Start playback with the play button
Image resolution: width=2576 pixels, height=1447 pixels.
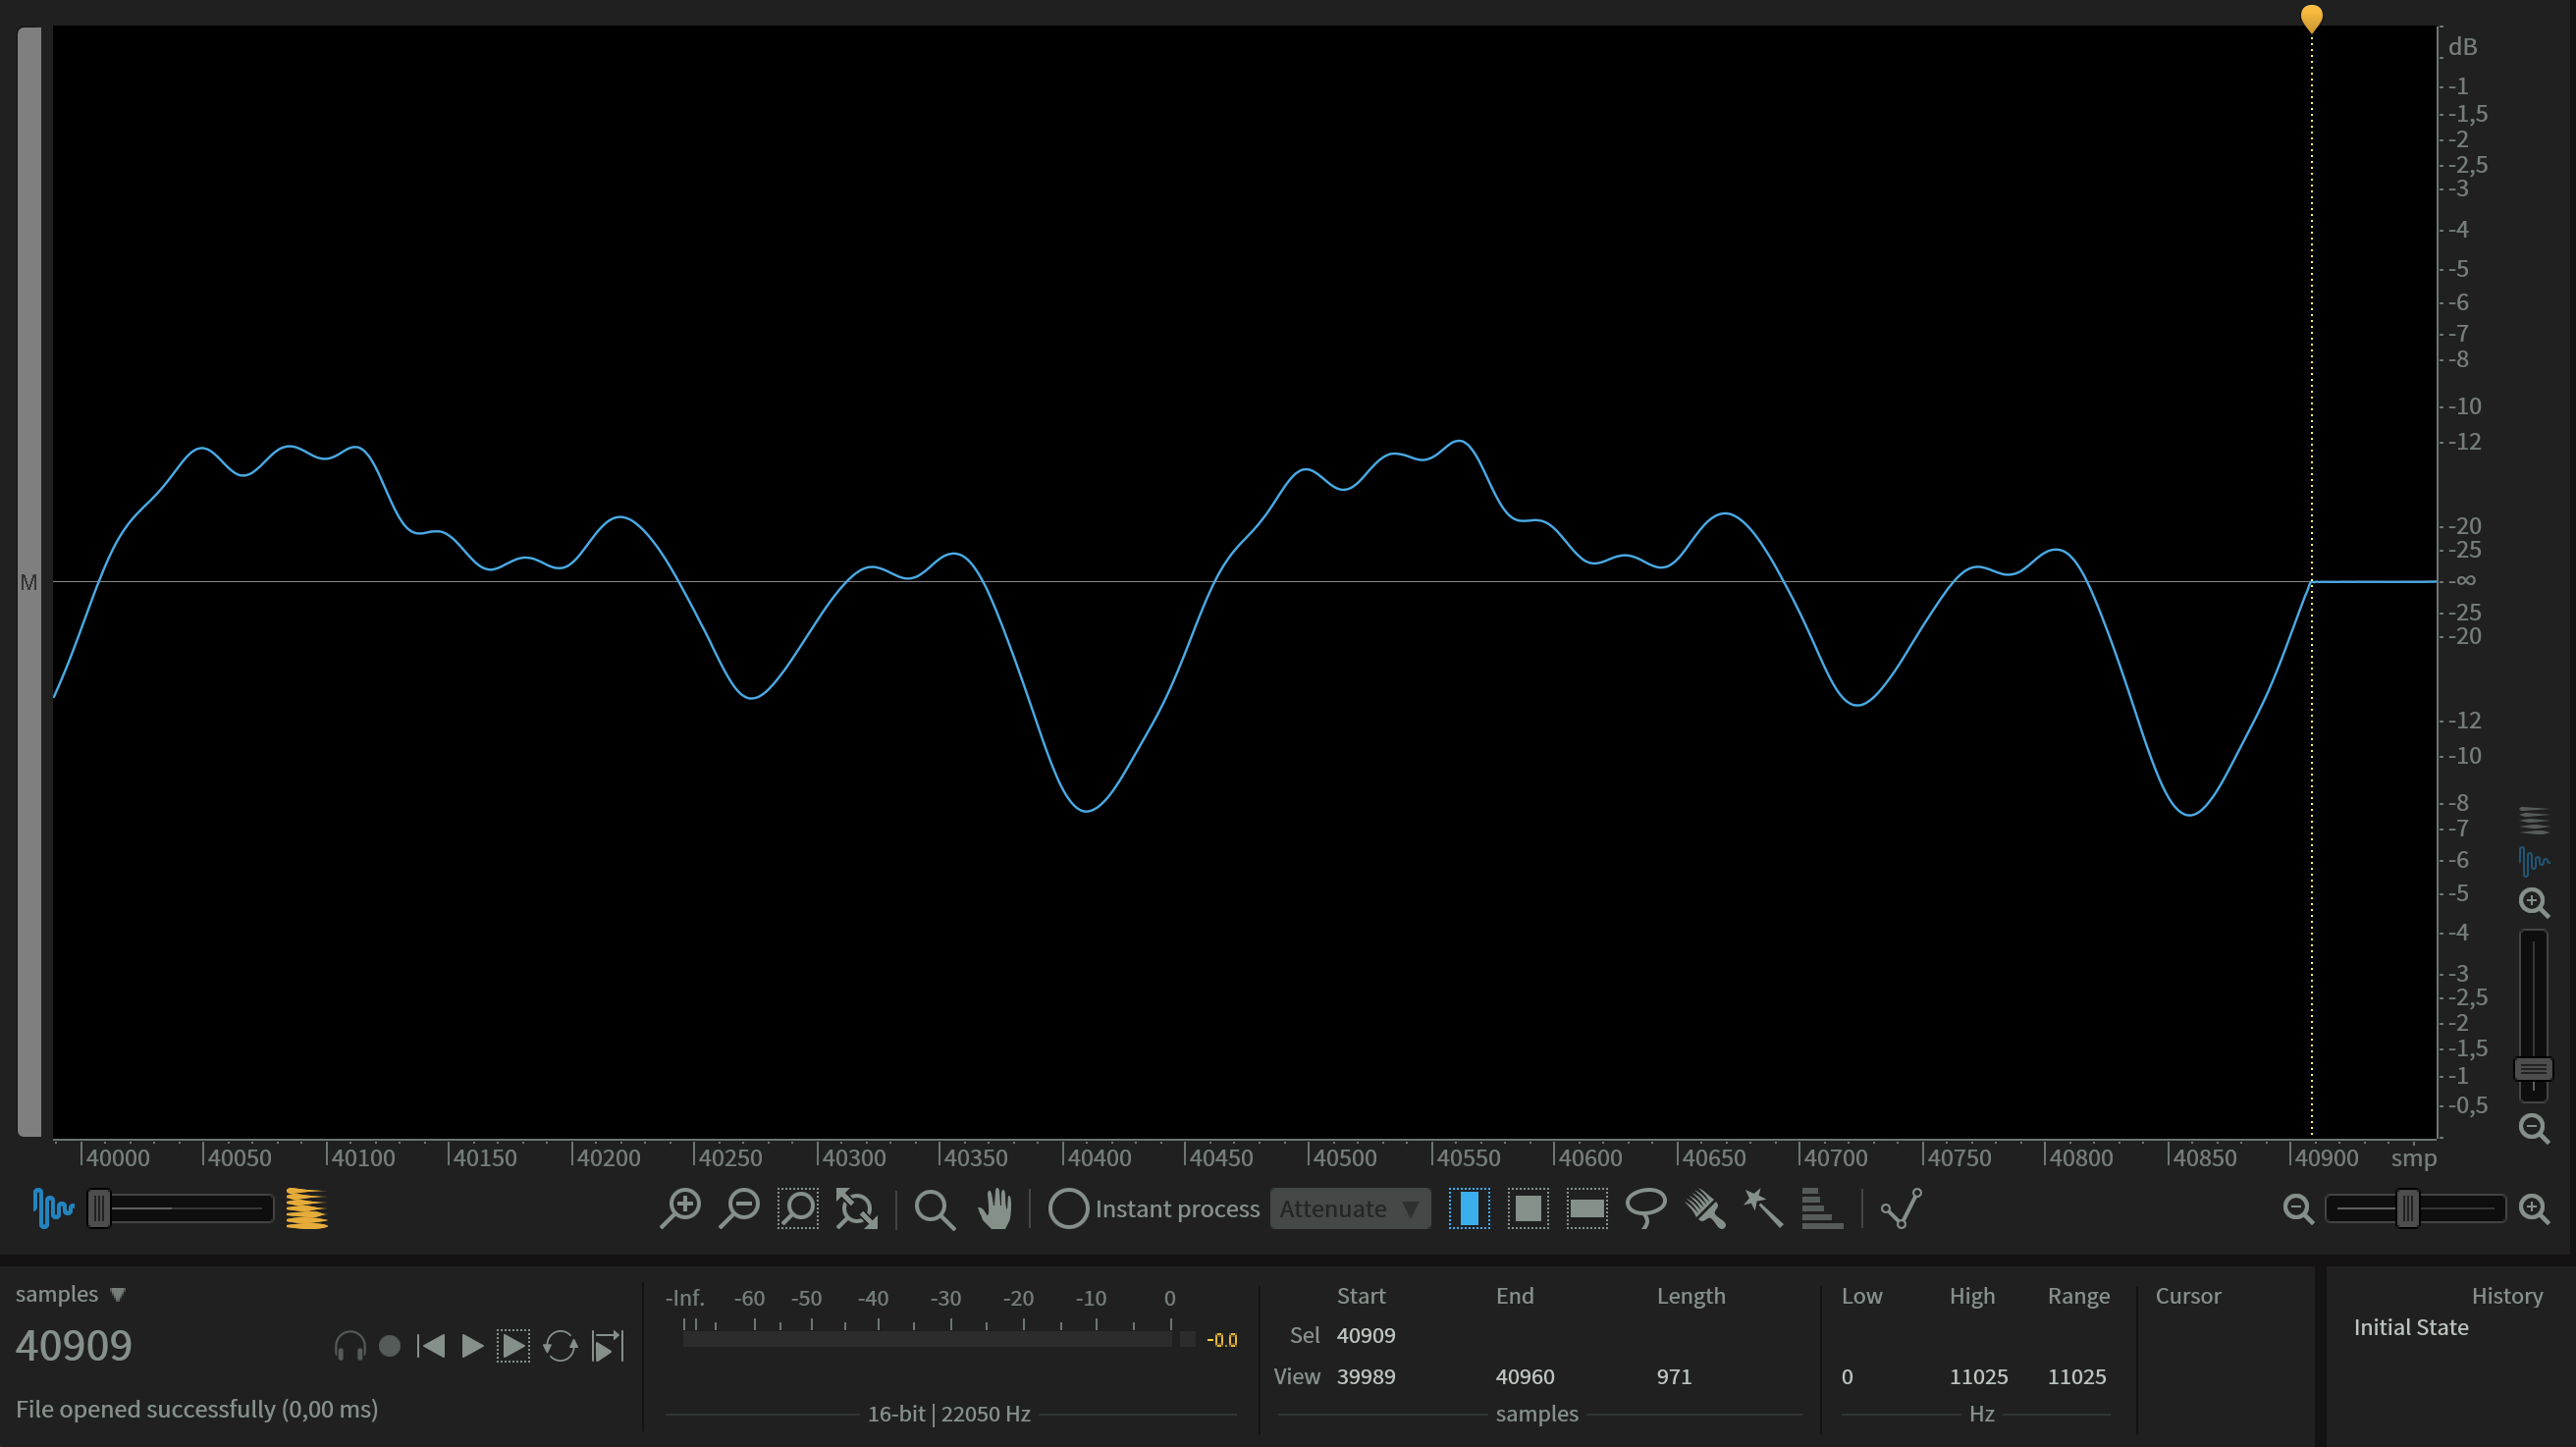coord(472,1346)
